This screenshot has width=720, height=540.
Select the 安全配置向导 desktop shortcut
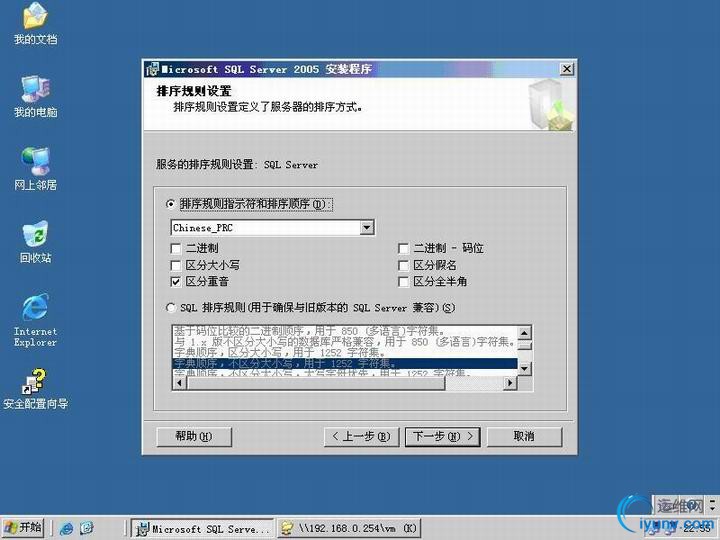35,388
